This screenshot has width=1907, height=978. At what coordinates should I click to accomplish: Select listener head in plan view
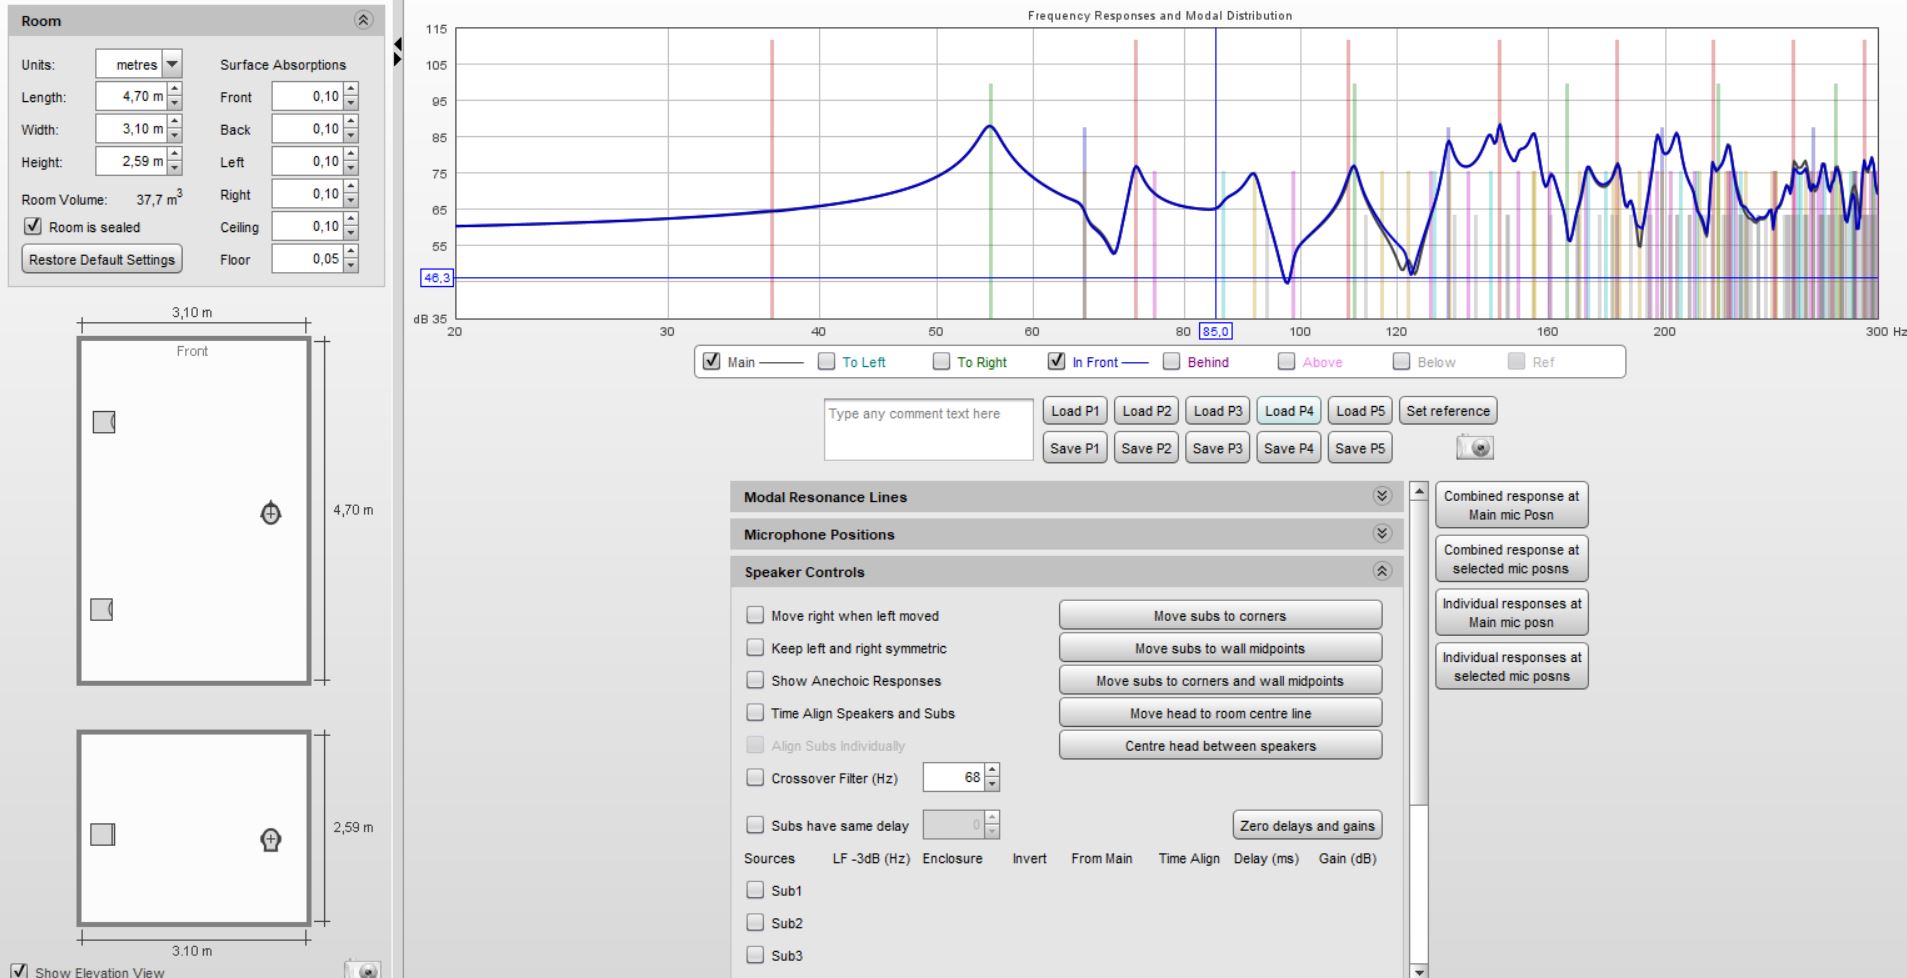point(270,513)
